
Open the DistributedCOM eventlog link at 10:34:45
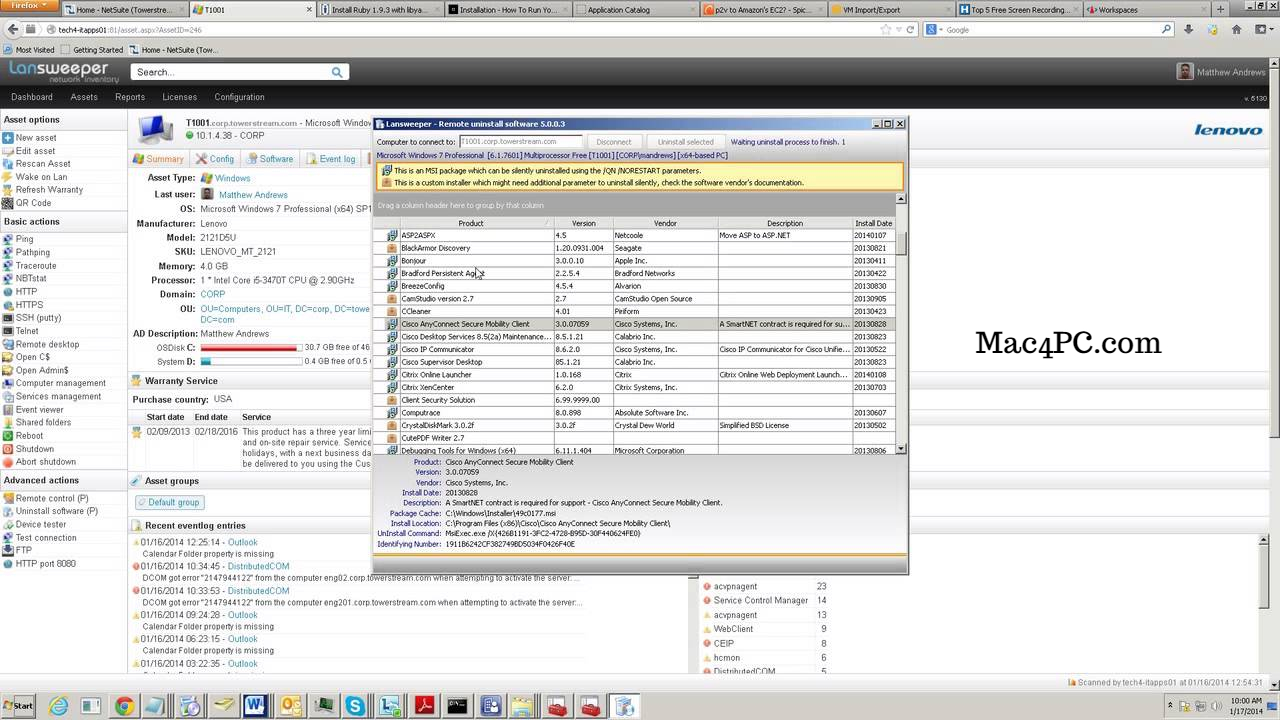[x=259, y=566]
